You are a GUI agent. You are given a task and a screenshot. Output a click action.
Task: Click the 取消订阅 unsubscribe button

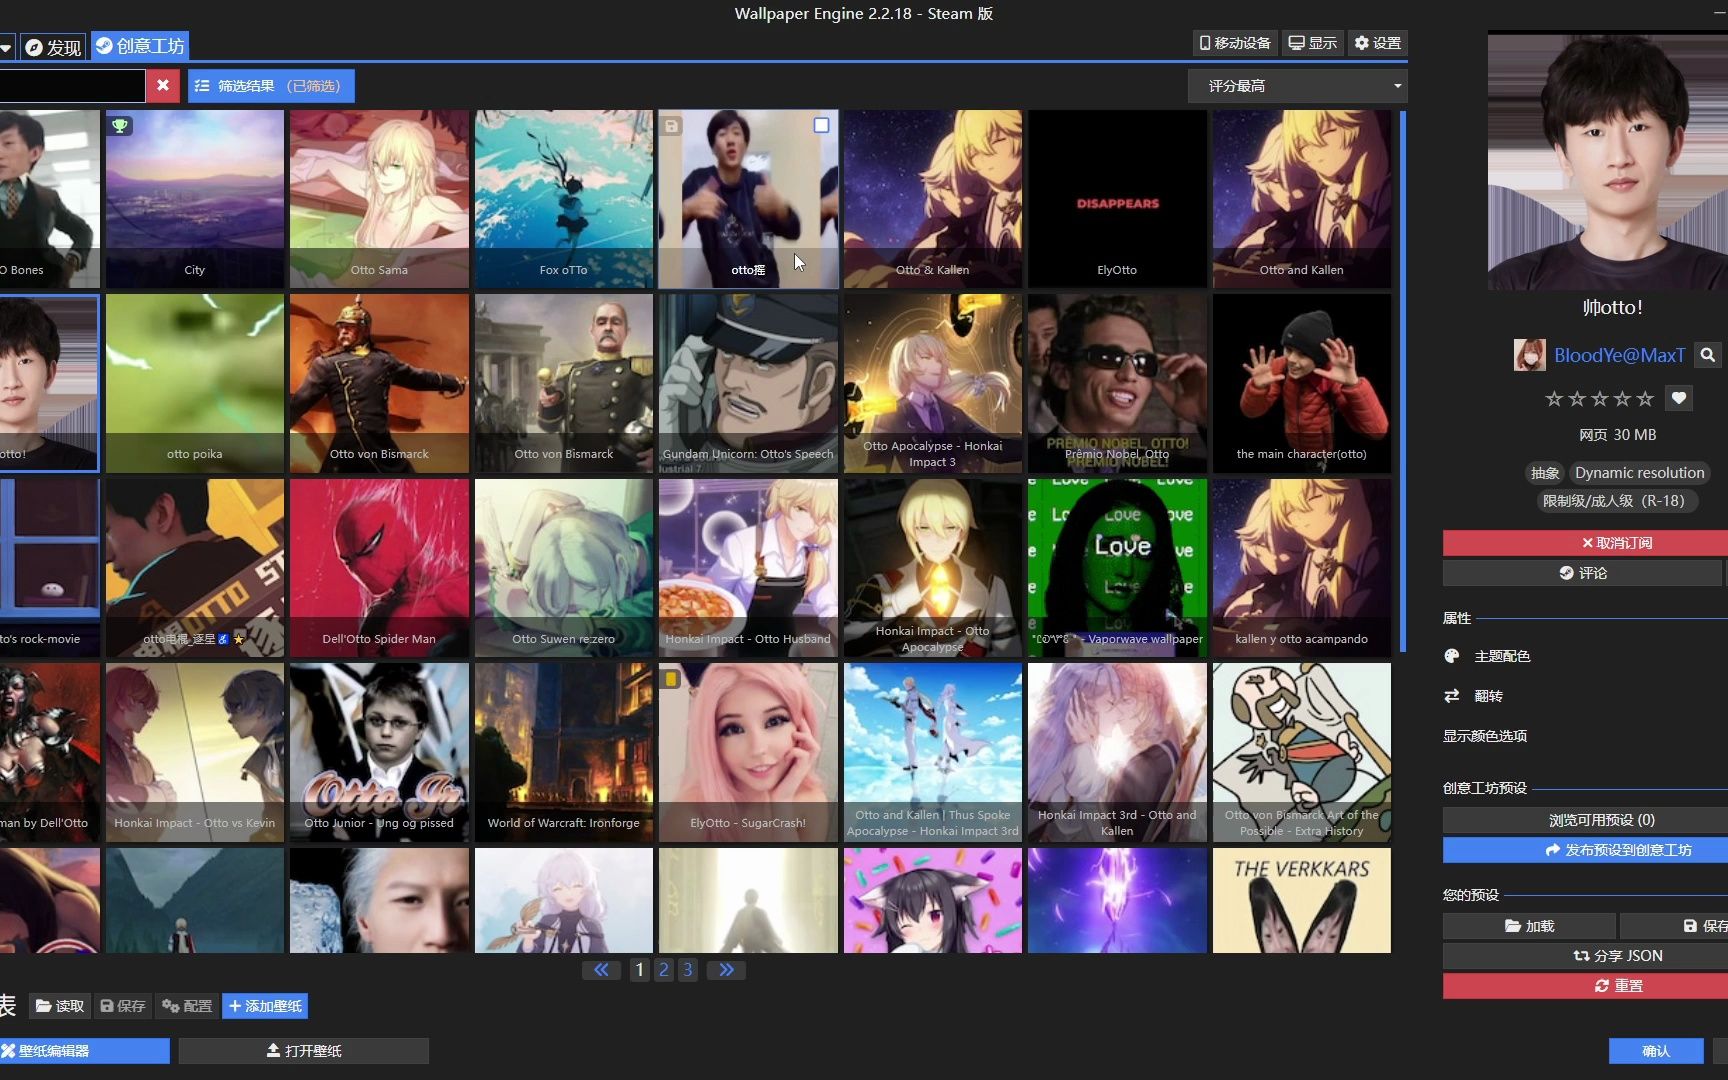coord(1585,543)
